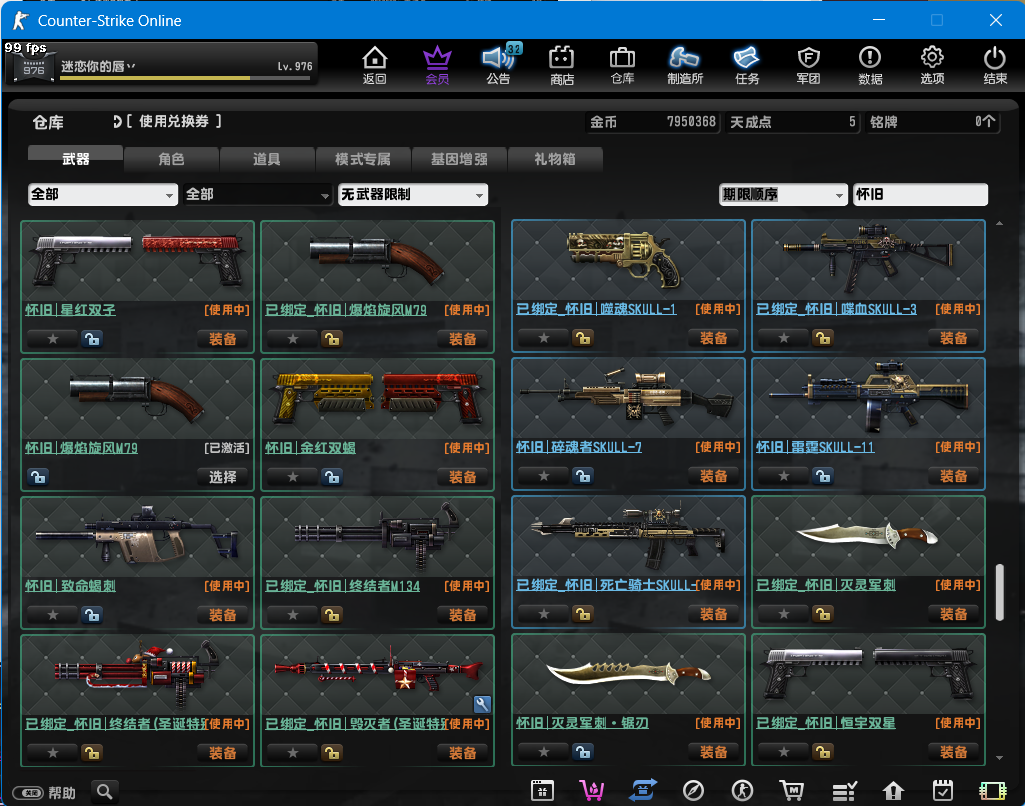Open the purple shopping basket icon
The image size is (1025, 806).
(592, 791)
